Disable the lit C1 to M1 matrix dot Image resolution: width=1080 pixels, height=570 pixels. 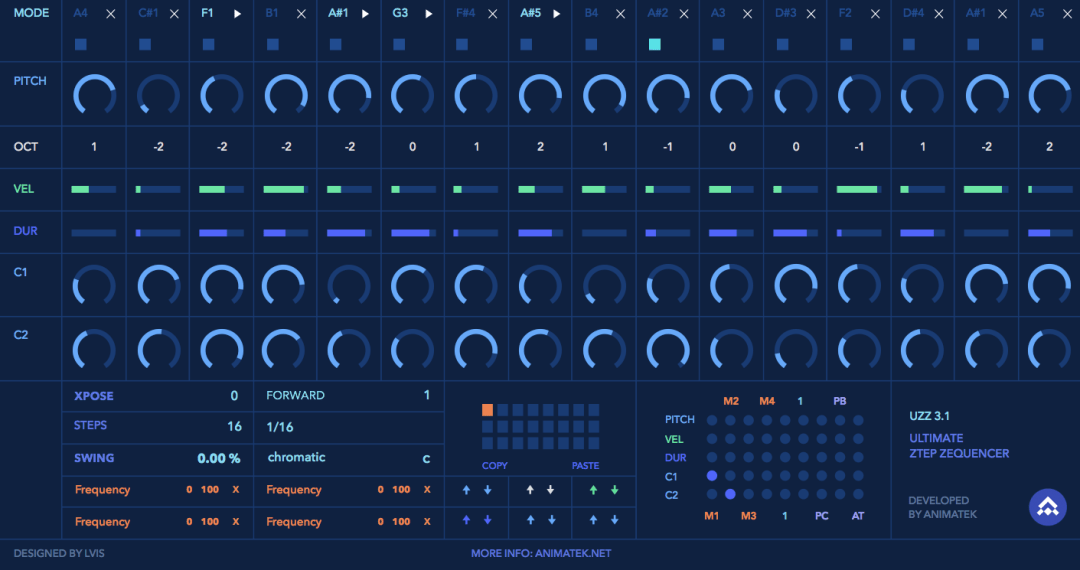pyautogui.click(x=712, y=476)
